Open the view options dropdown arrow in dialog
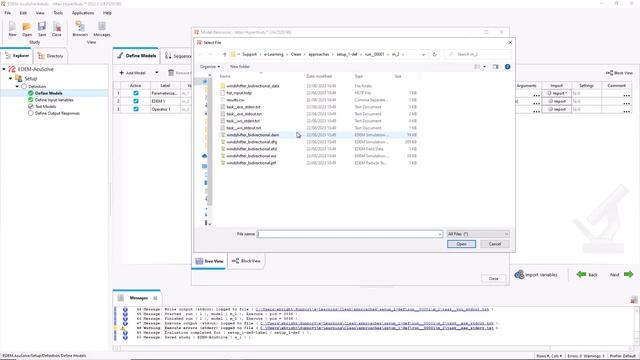 click(484, 67)
